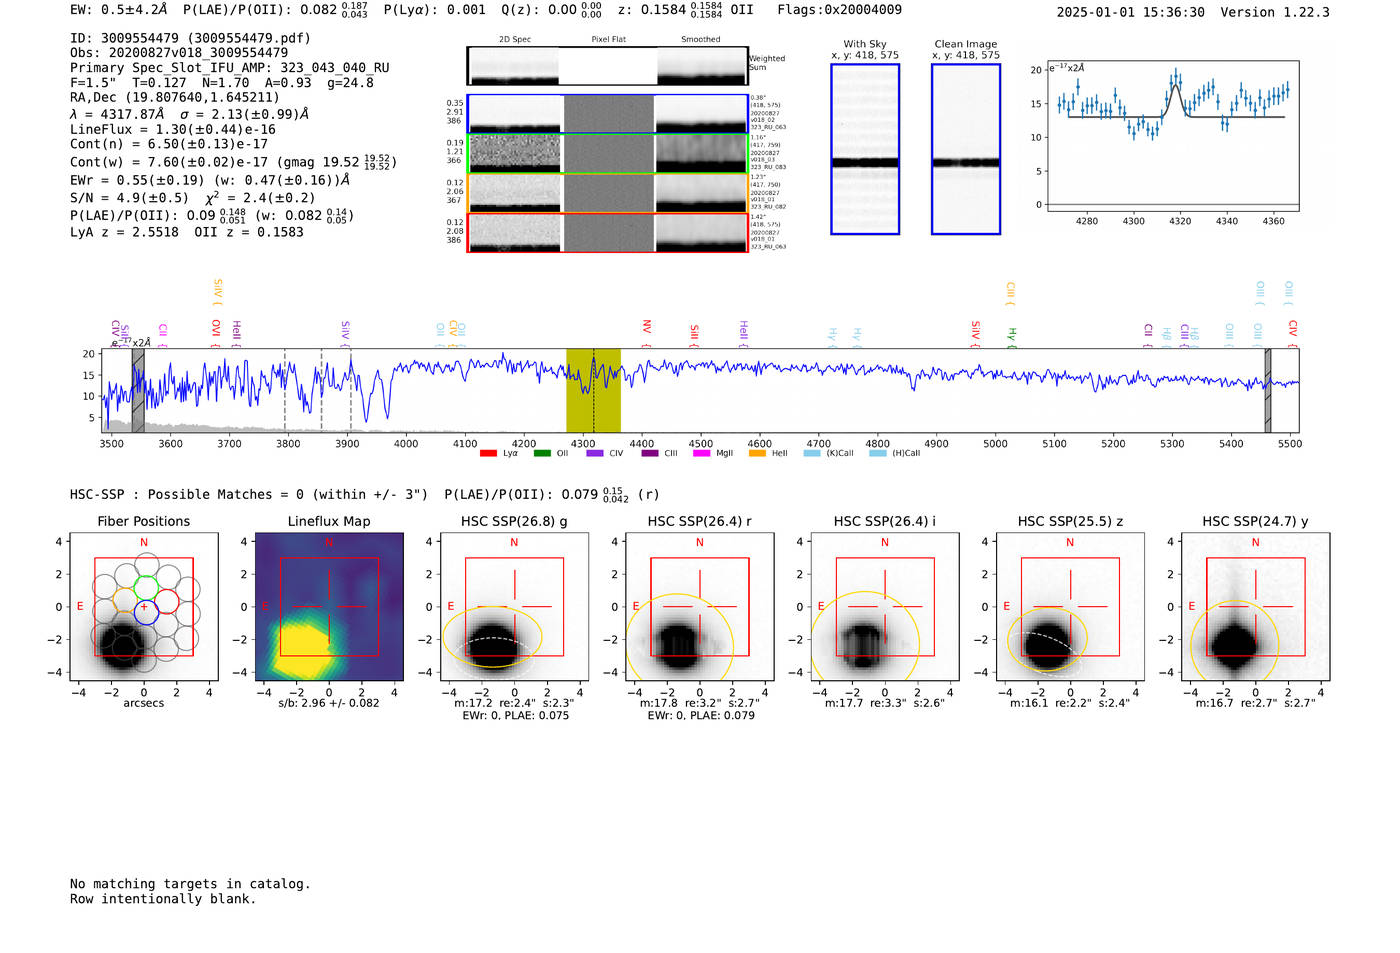Select the blue-bordered 2D spectrum row
Screen dimensions: 1400x953
607,113
